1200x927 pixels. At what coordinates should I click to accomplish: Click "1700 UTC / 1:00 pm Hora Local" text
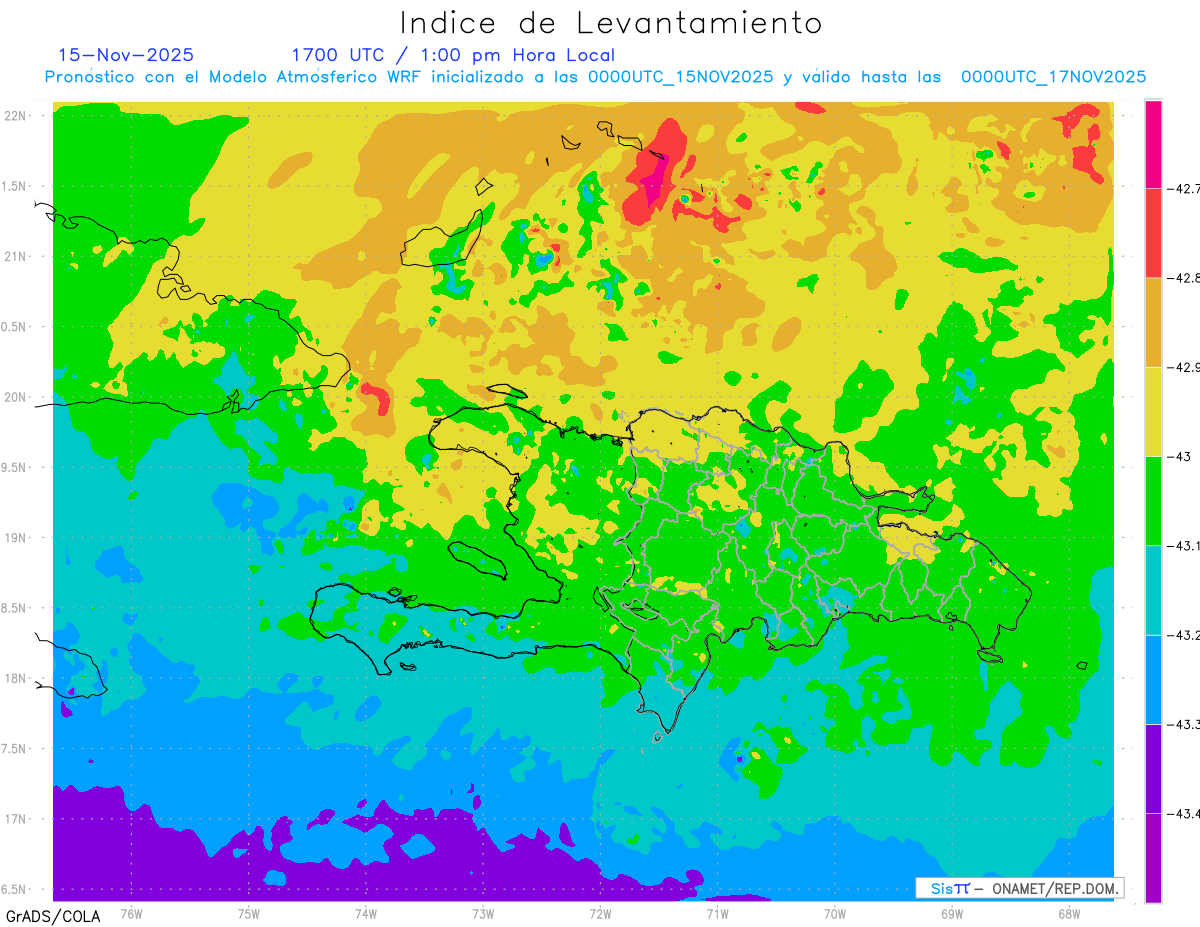pos(453,56)
